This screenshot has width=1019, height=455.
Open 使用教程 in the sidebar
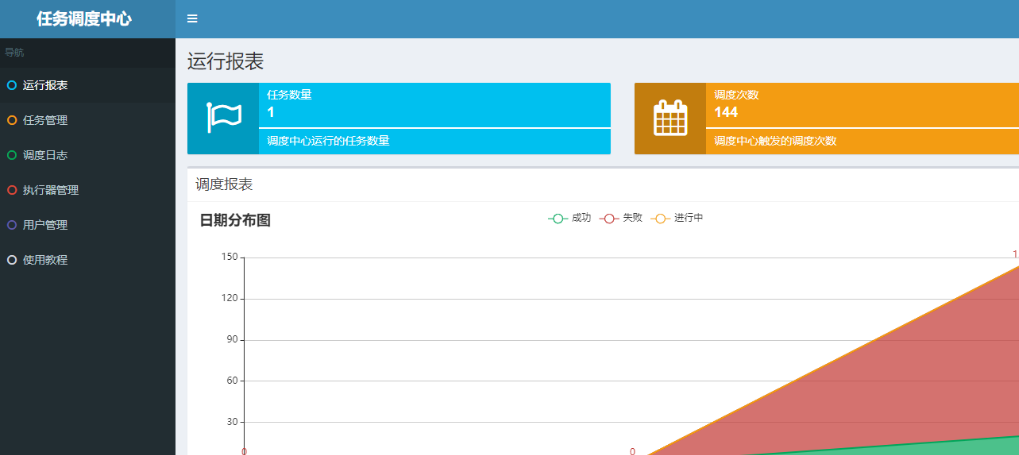(x=87, y=260)
